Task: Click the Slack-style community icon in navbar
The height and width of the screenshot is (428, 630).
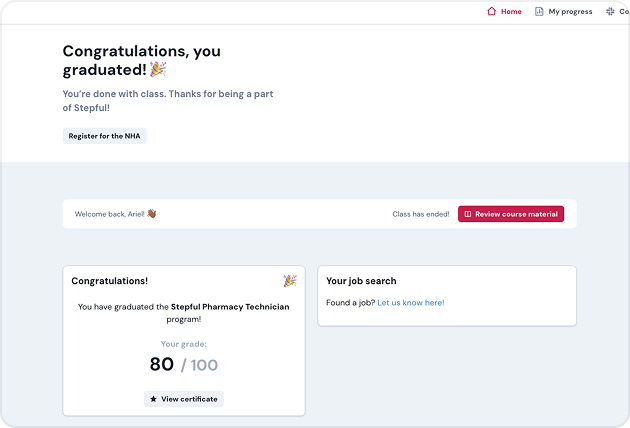Action: click(x=611, y=12)
